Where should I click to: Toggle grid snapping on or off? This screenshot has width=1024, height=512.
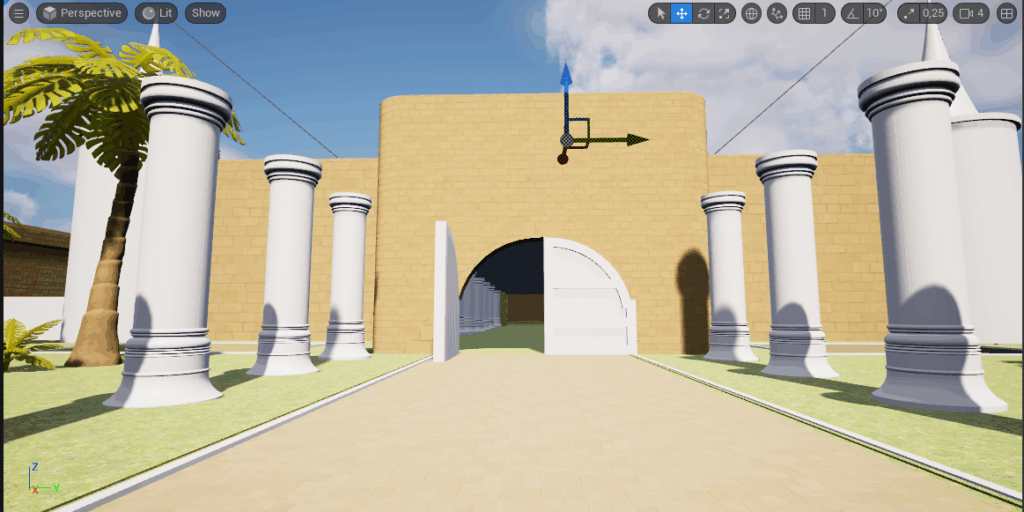tap(803, 13)
